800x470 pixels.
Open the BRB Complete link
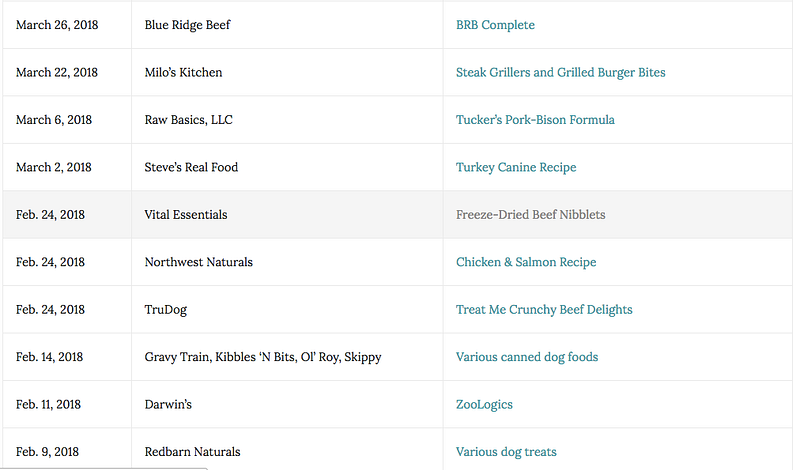coord(495,25)
